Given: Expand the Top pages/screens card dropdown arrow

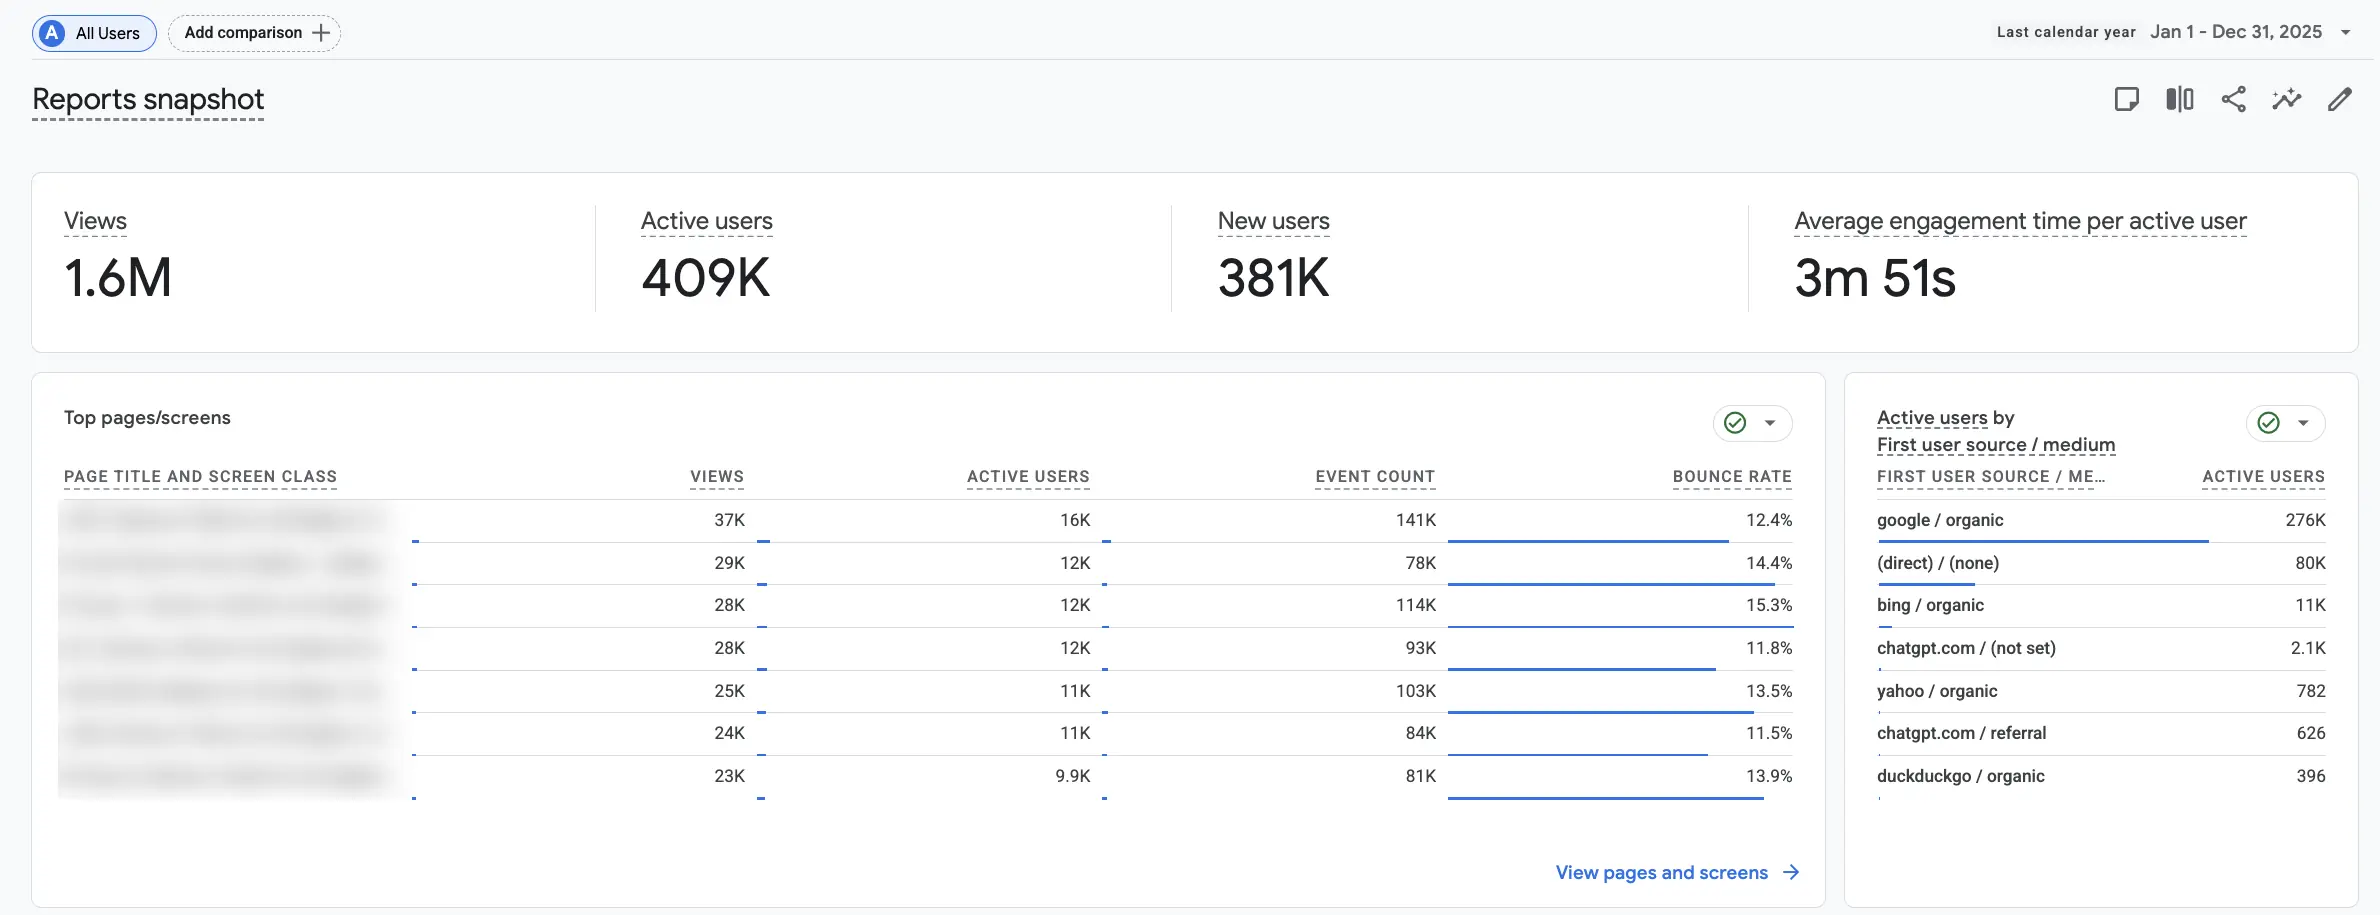Looking at the screenshot, I should click(1770, 423).
